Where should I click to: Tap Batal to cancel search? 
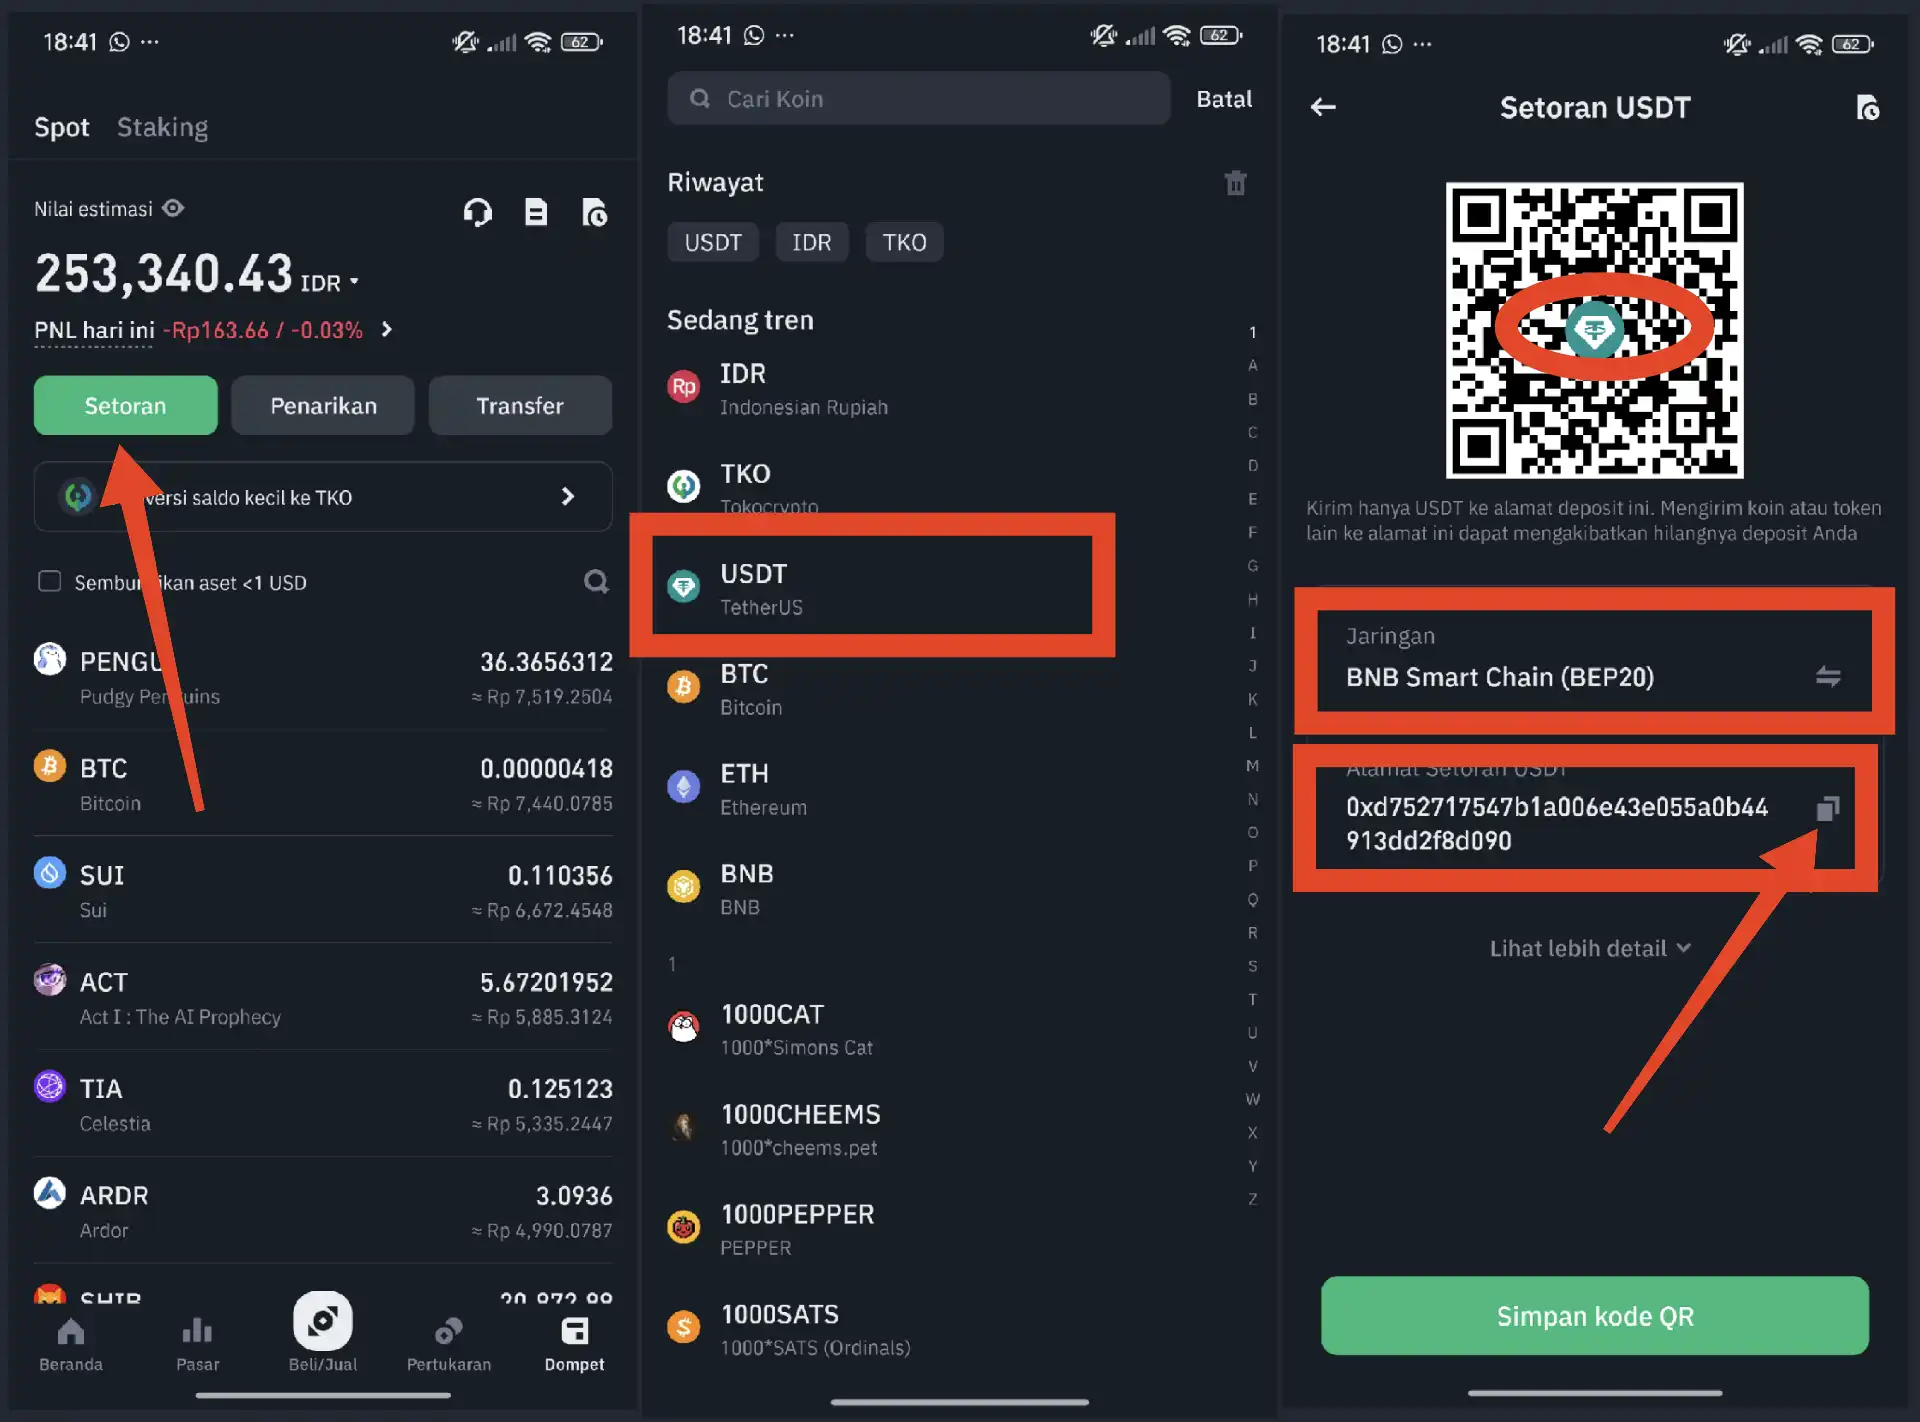(x=1224, y=99)
